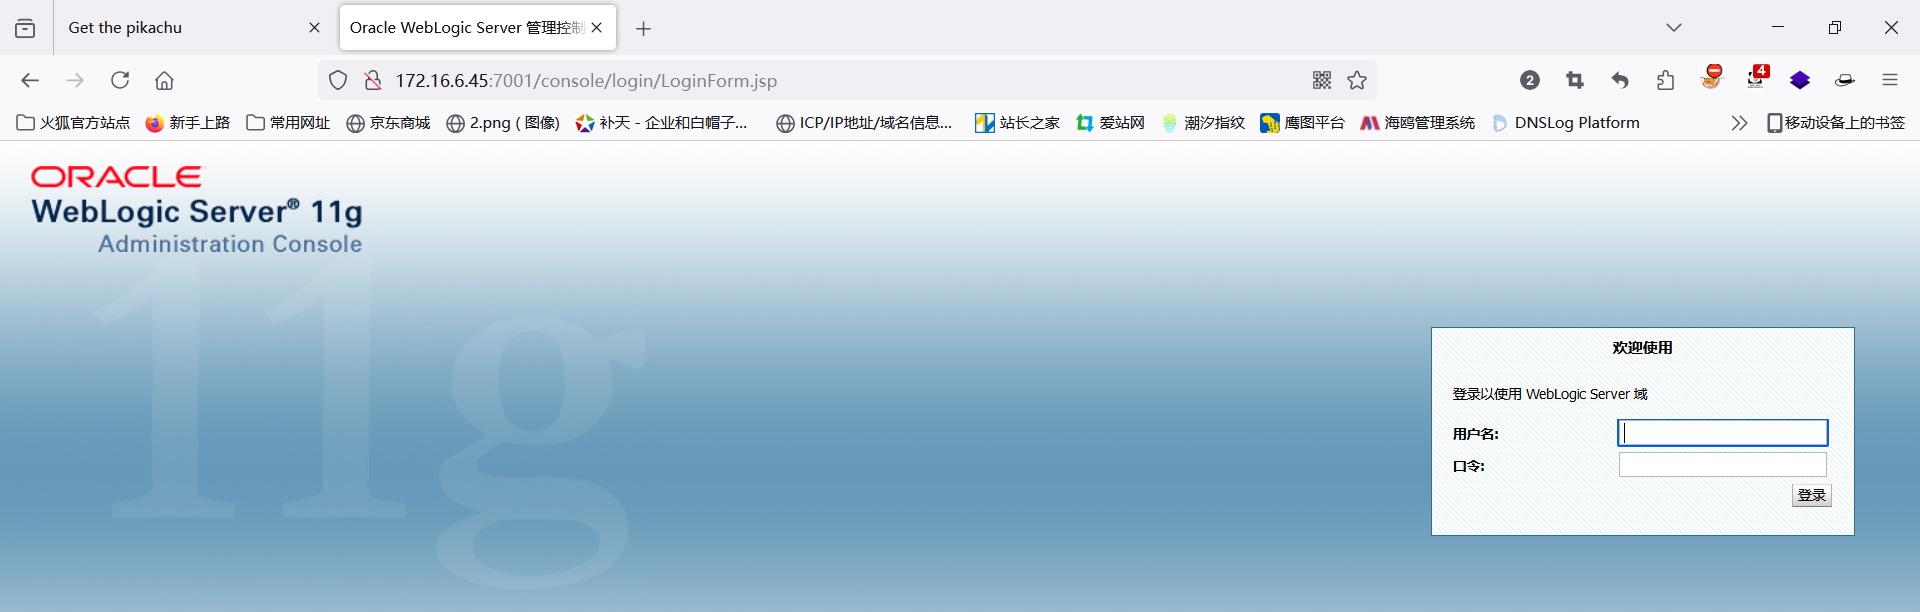This screenshot has width=1920, height=612.
Task: Open a new tab with plus button
Action: click(644, 29)
